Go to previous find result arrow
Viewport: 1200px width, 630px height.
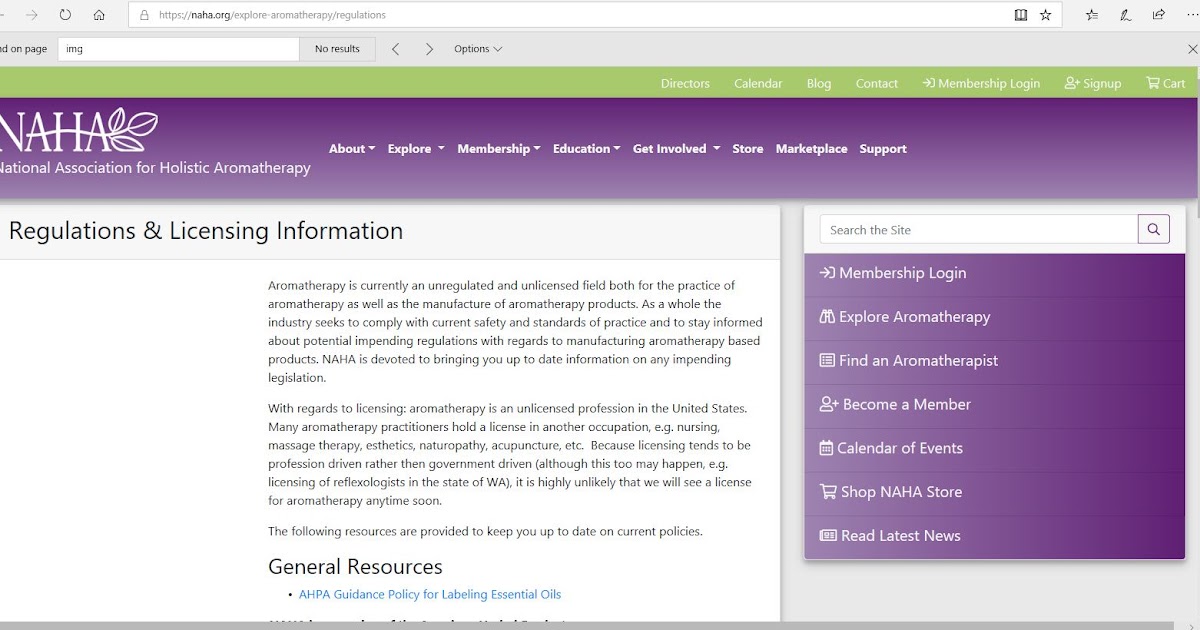click(395, 49)
